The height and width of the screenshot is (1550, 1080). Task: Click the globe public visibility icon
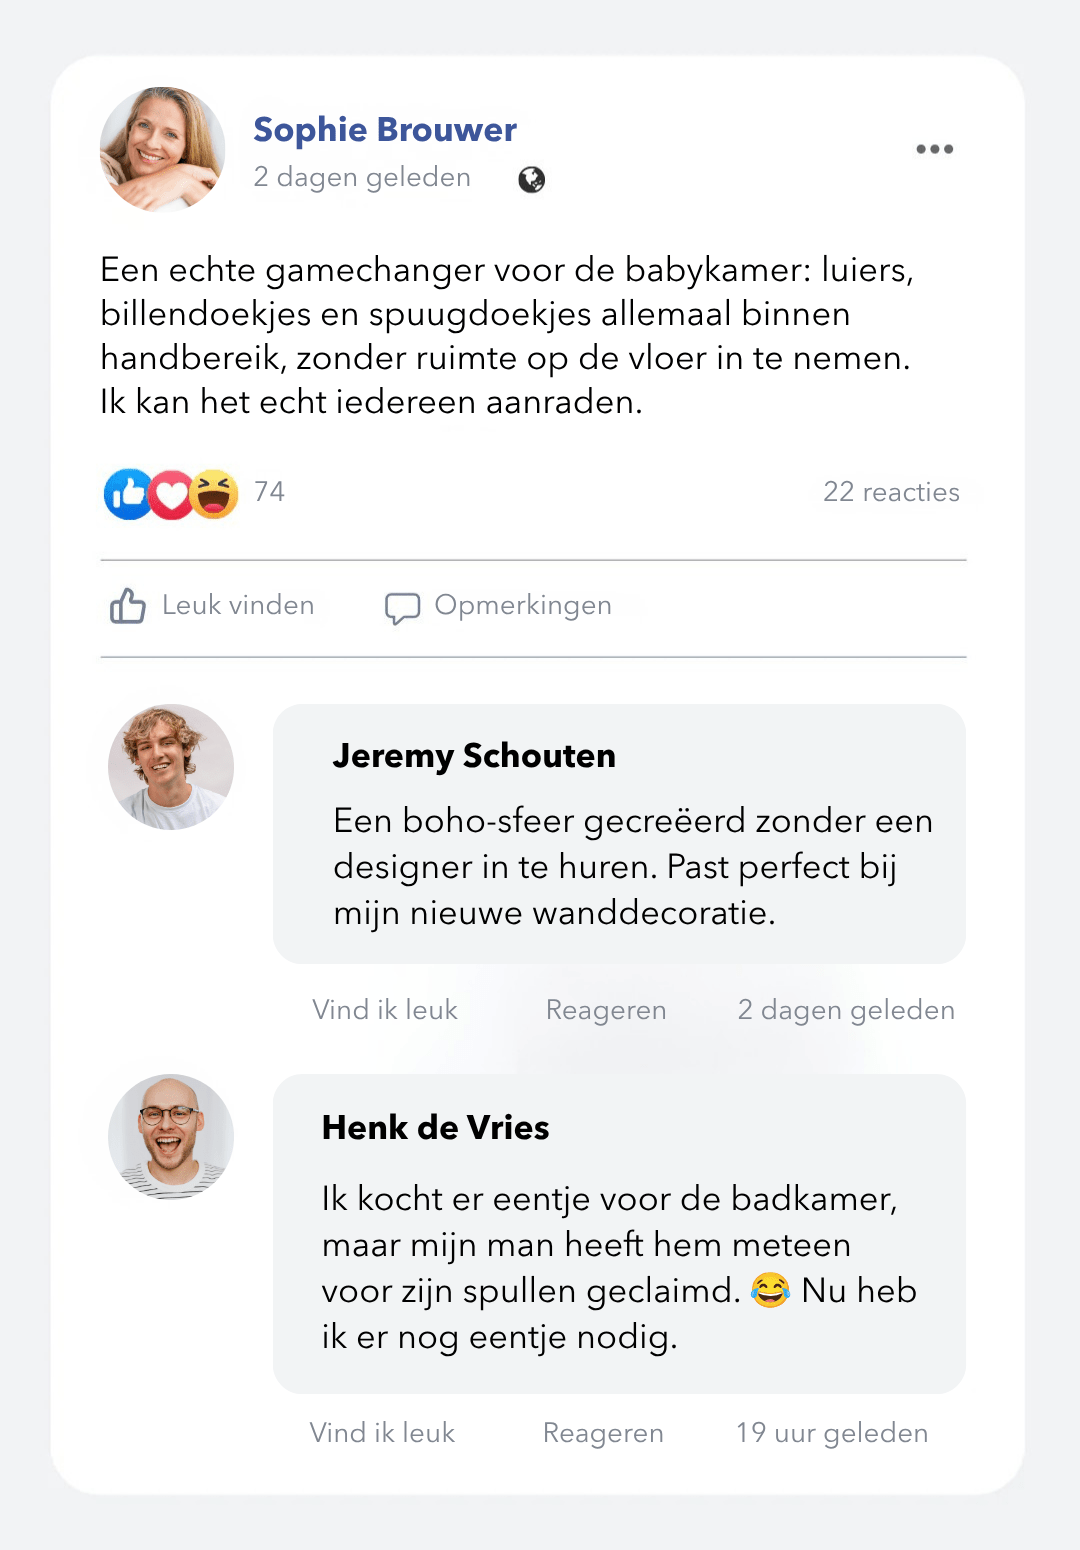[532, 179]
